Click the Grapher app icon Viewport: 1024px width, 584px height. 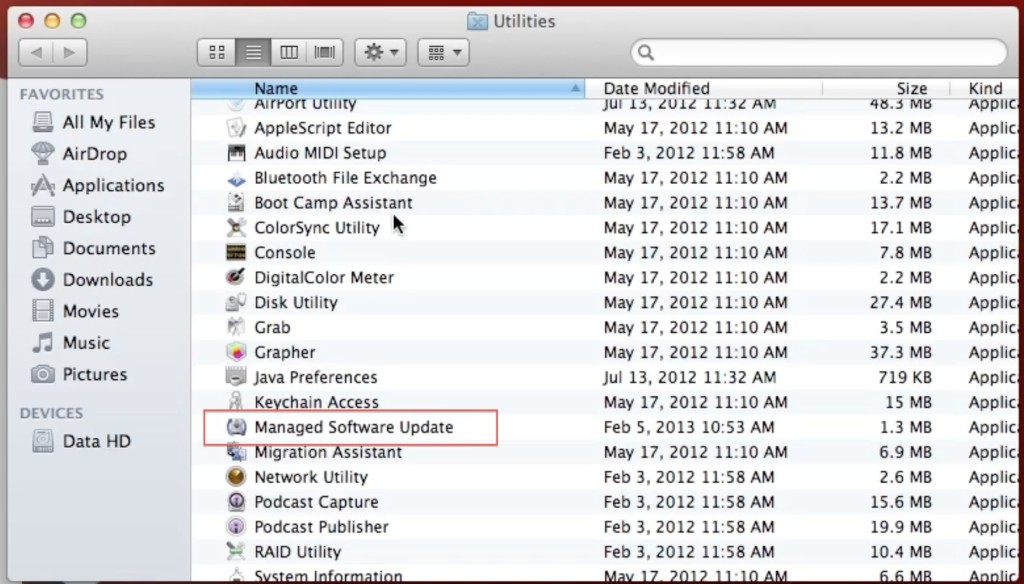(x=236, y=352)
